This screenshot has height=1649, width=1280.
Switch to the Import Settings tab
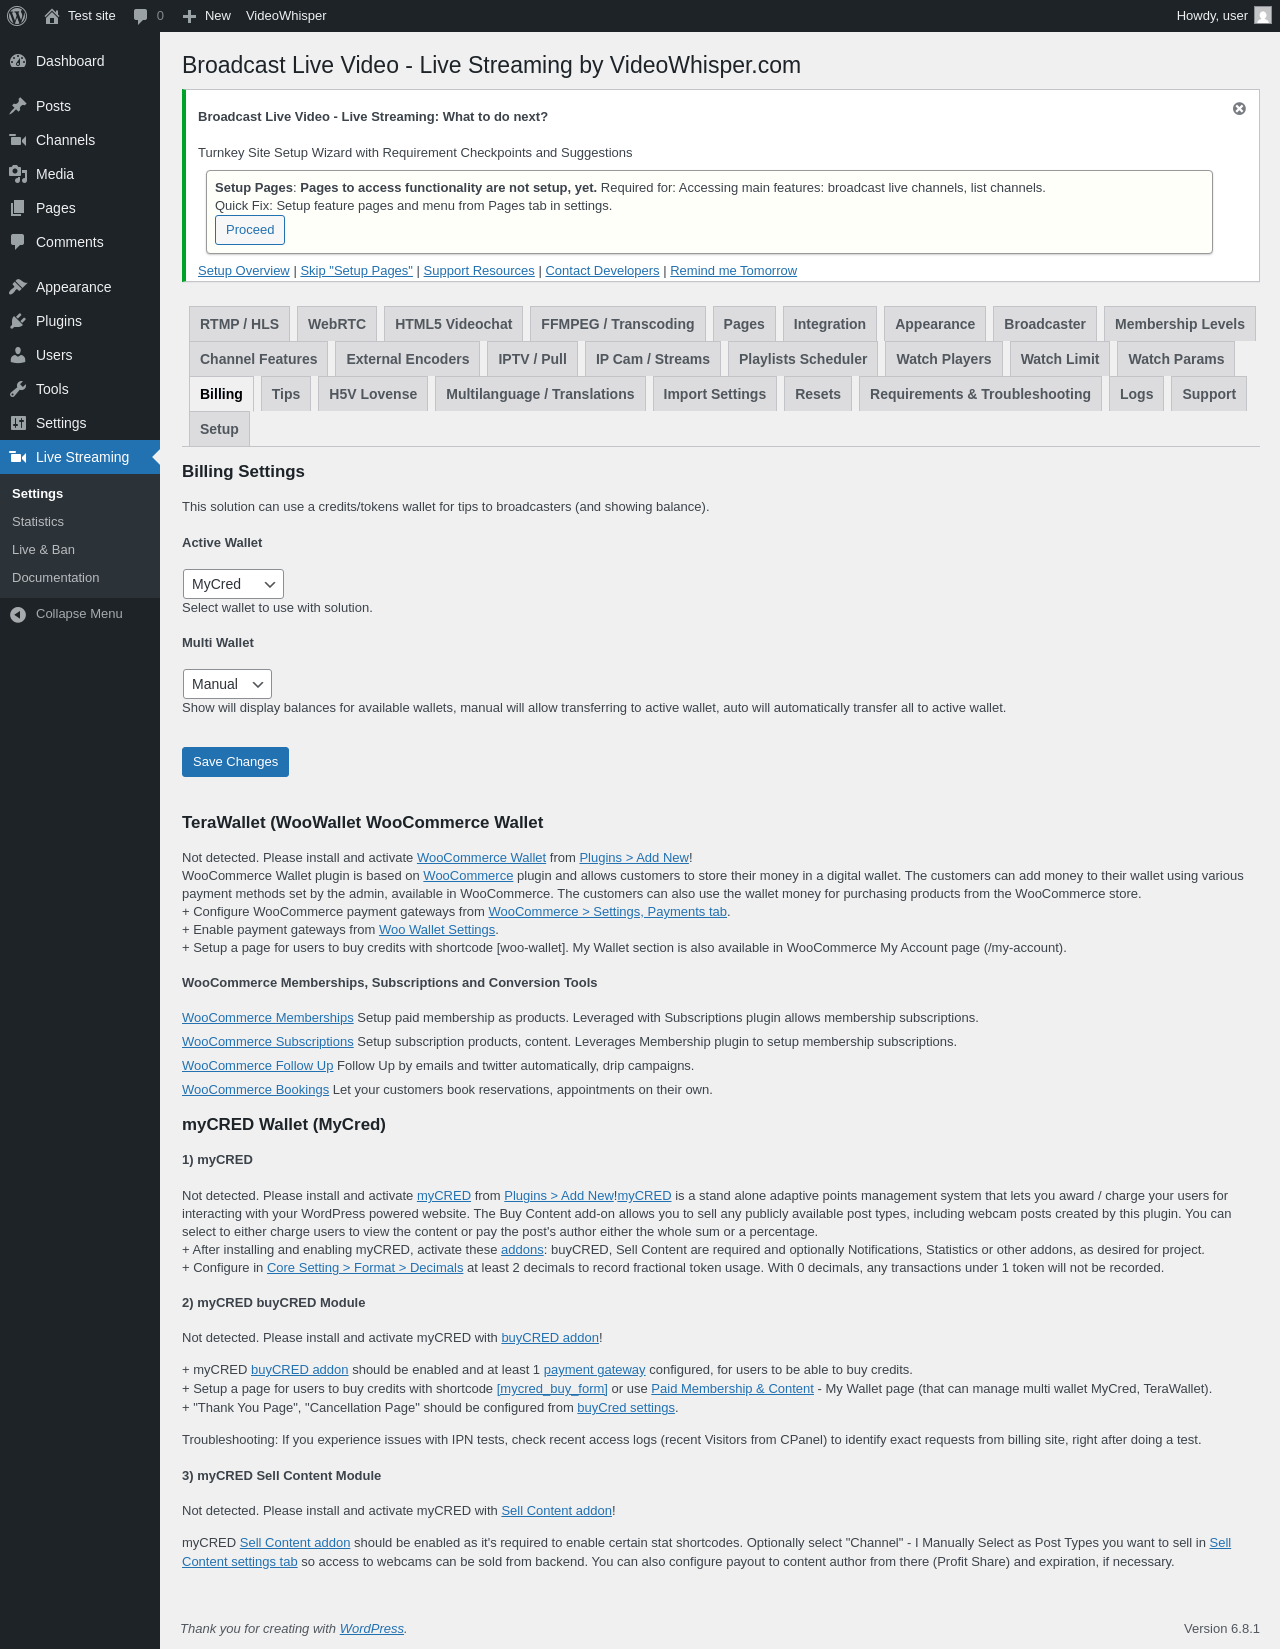click(x=715, y=394)
